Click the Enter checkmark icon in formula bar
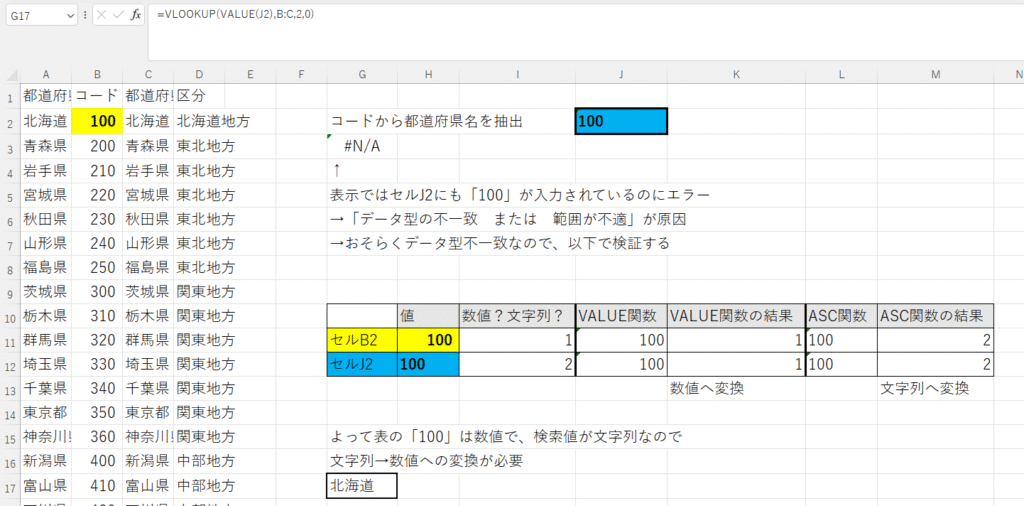The width and height of the screenshot is (1024, 506). point(119,16)
